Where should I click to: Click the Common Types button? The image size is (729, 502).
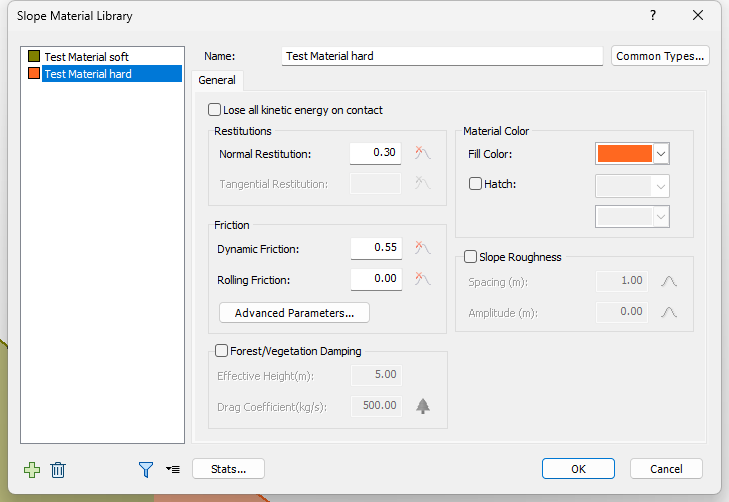[660, 56]
